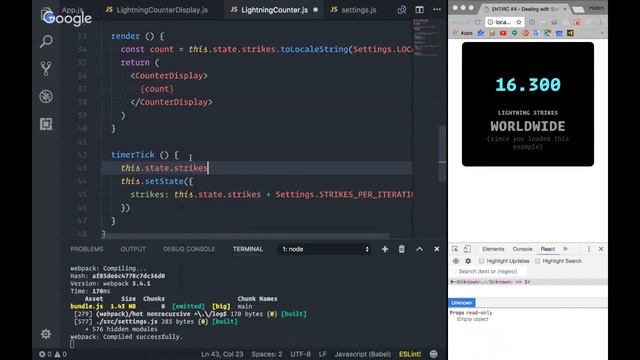
Task: Expand the Unknown component tree node
Action: pos(452,282)
